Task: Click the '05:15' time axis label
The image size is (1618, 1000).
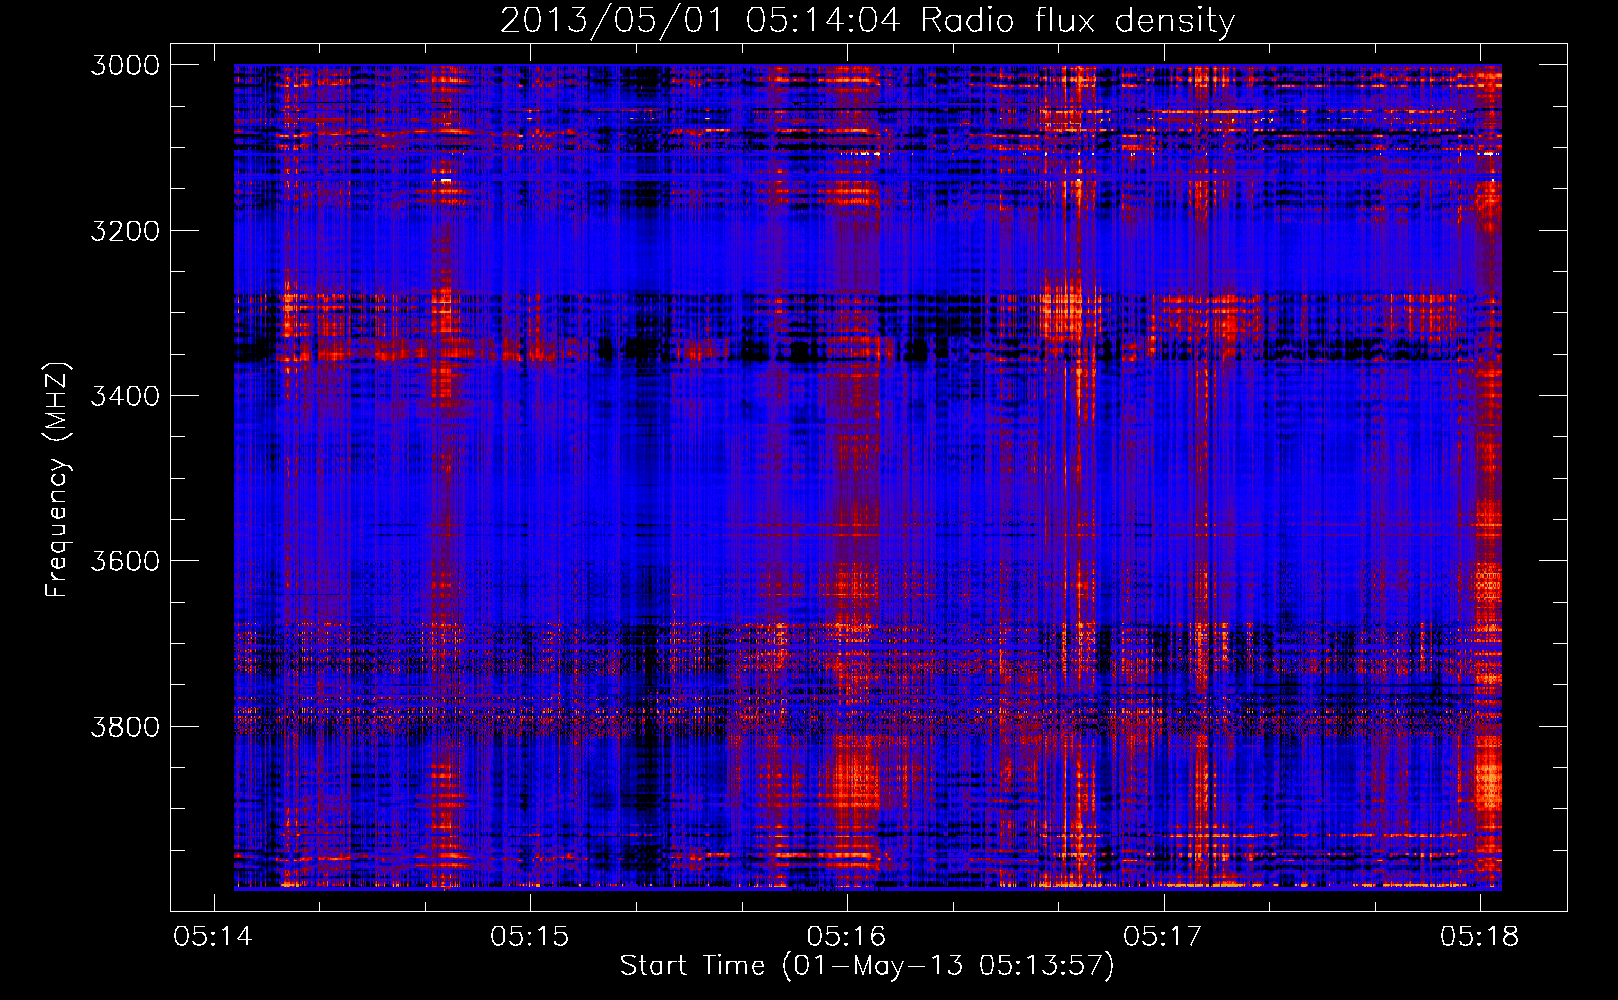Action: pyautogui.click(x=529, y=936)
